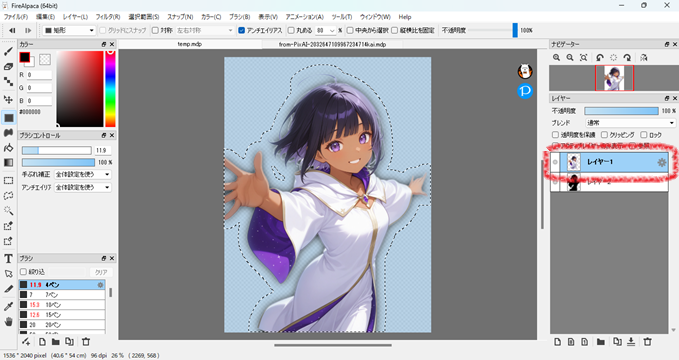Switch to the from-PixAI kai.mdp tab
Image resolution: width=679 pixels, height=360 pixels.
(333, 44)
